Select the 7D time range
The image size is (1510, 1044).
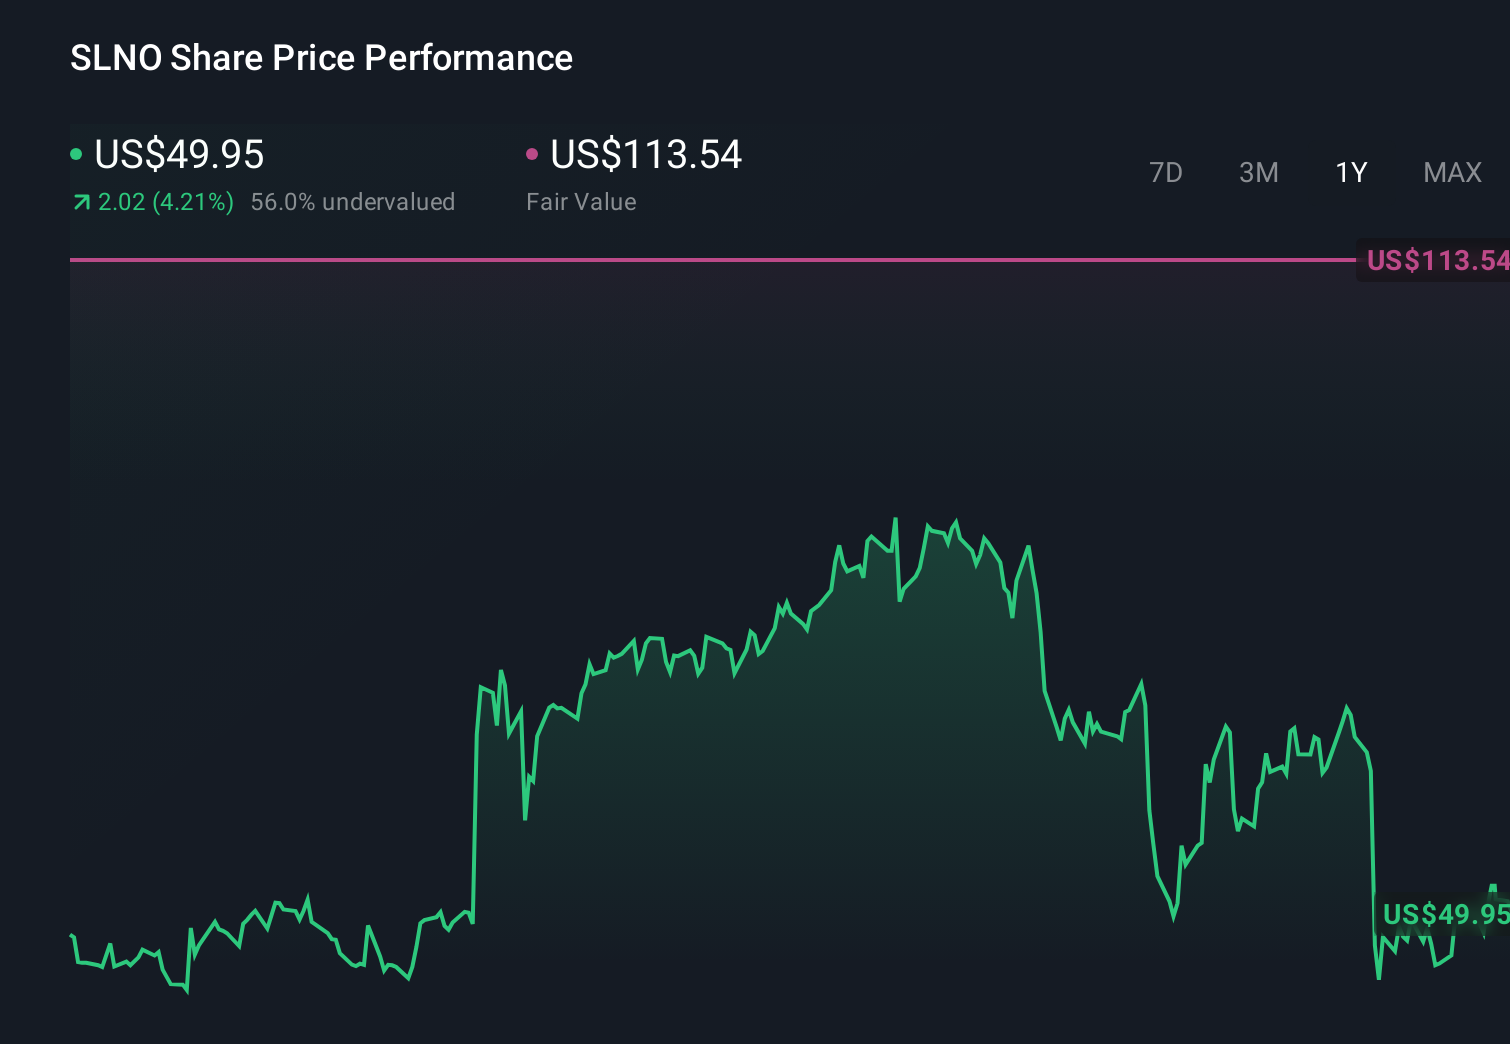[1167, 173]
